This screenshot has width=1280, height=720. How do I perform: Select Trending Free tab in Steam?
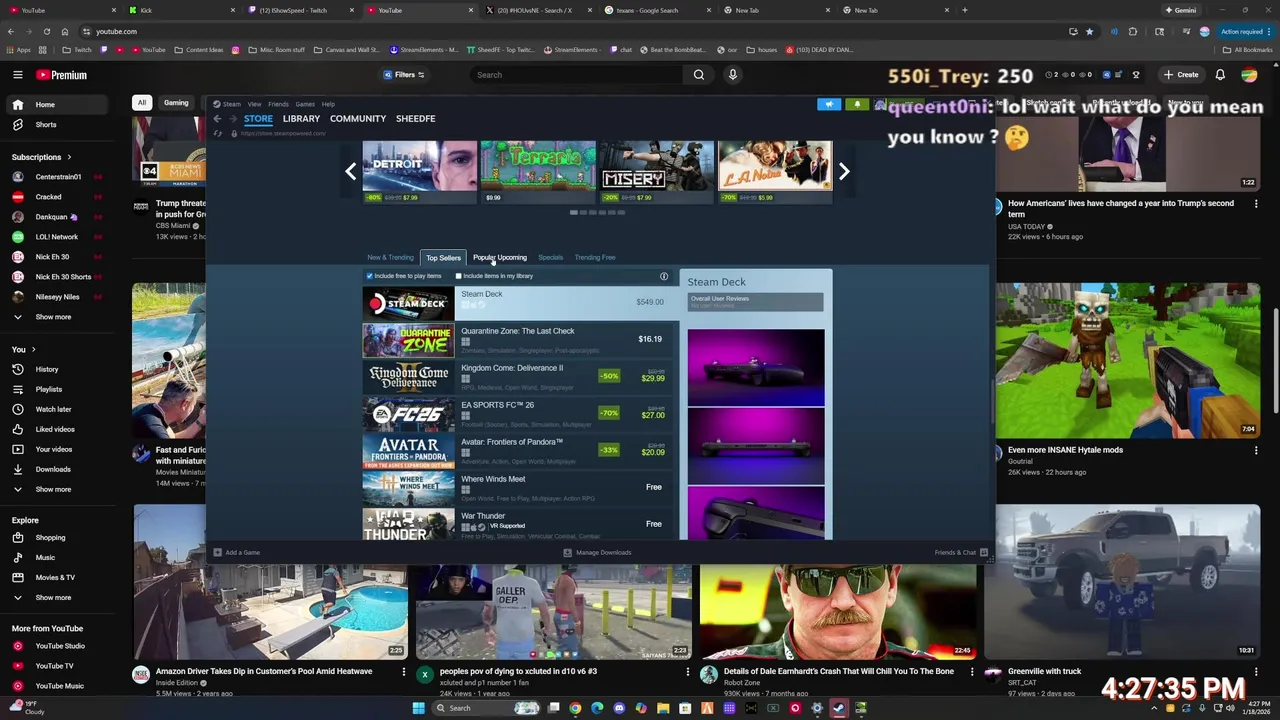point(595,258)
